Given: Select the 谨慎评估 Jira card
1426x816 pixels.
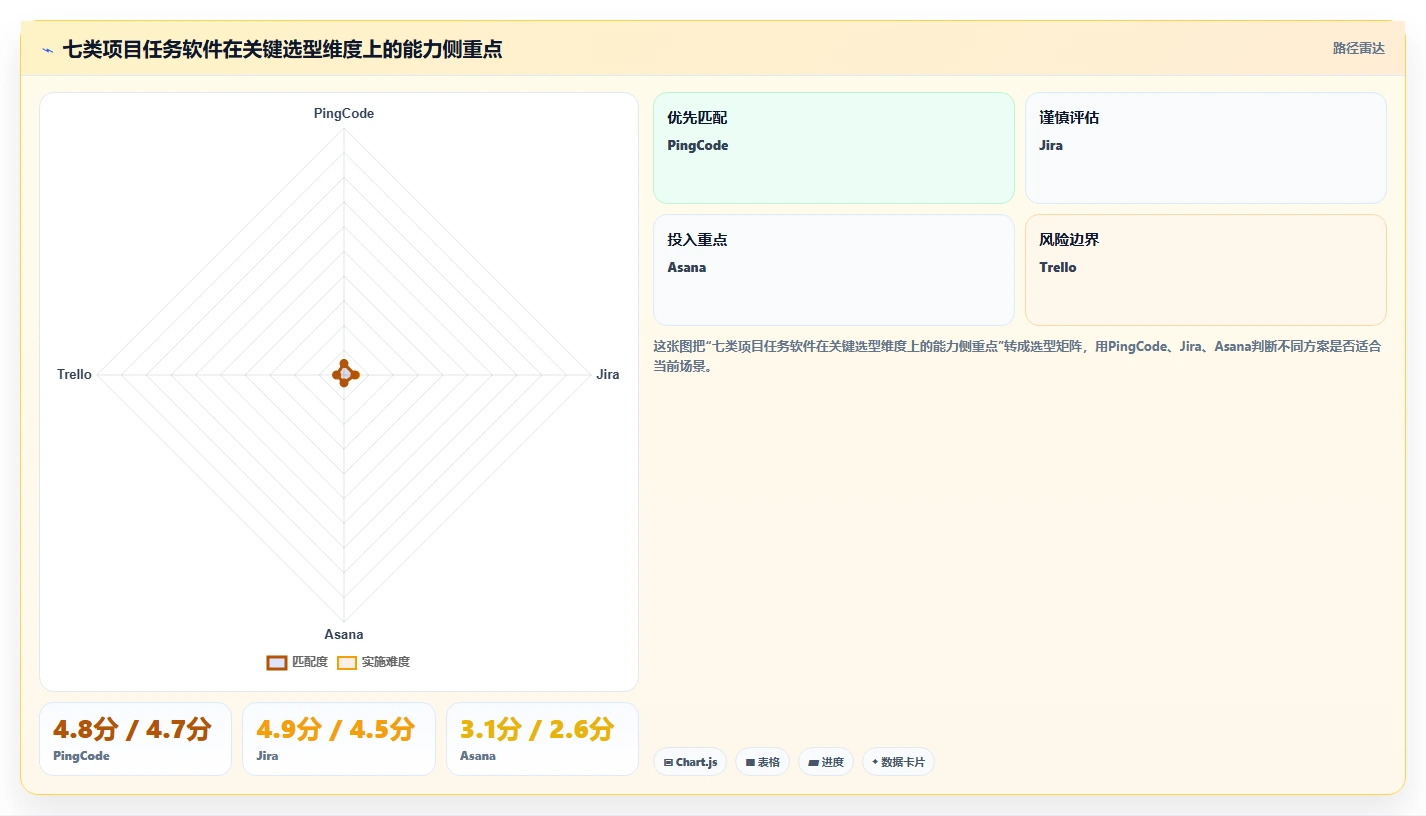Looking at the screenshot, I should click(x=1206, y=148).
